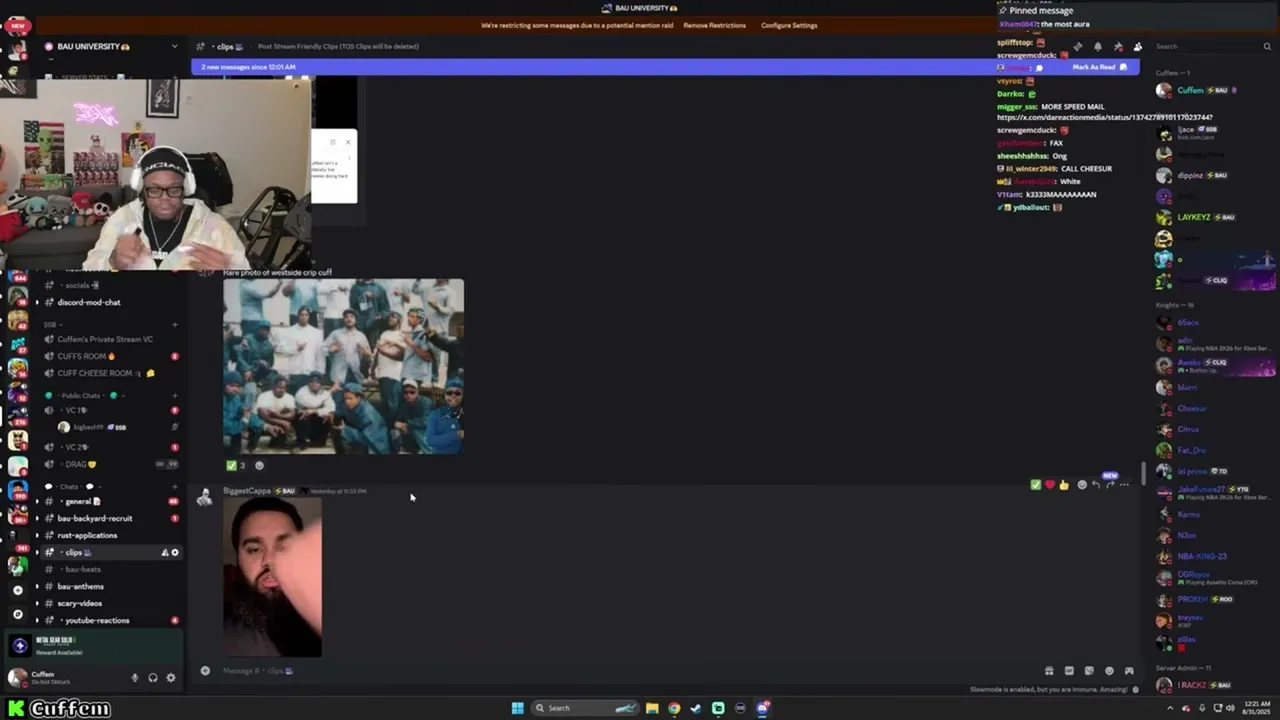React with the red heart emoji
This screenshot has width=1280, height=720.
(1050, 485)
